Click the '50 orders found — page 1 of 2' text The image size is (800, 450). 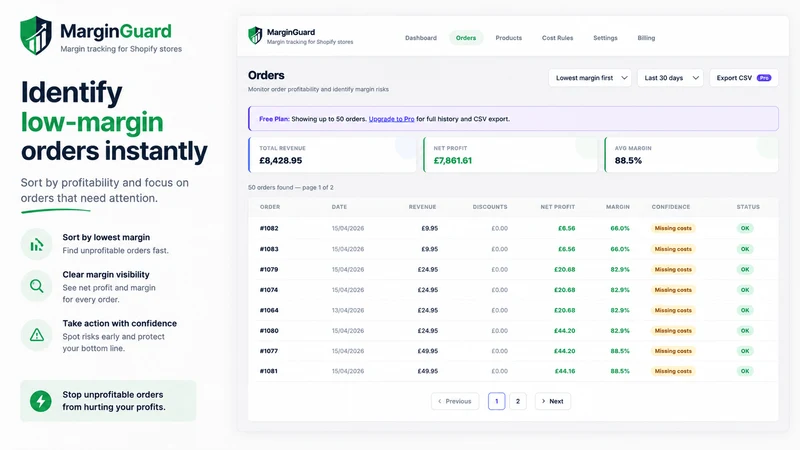coord(291,187)
